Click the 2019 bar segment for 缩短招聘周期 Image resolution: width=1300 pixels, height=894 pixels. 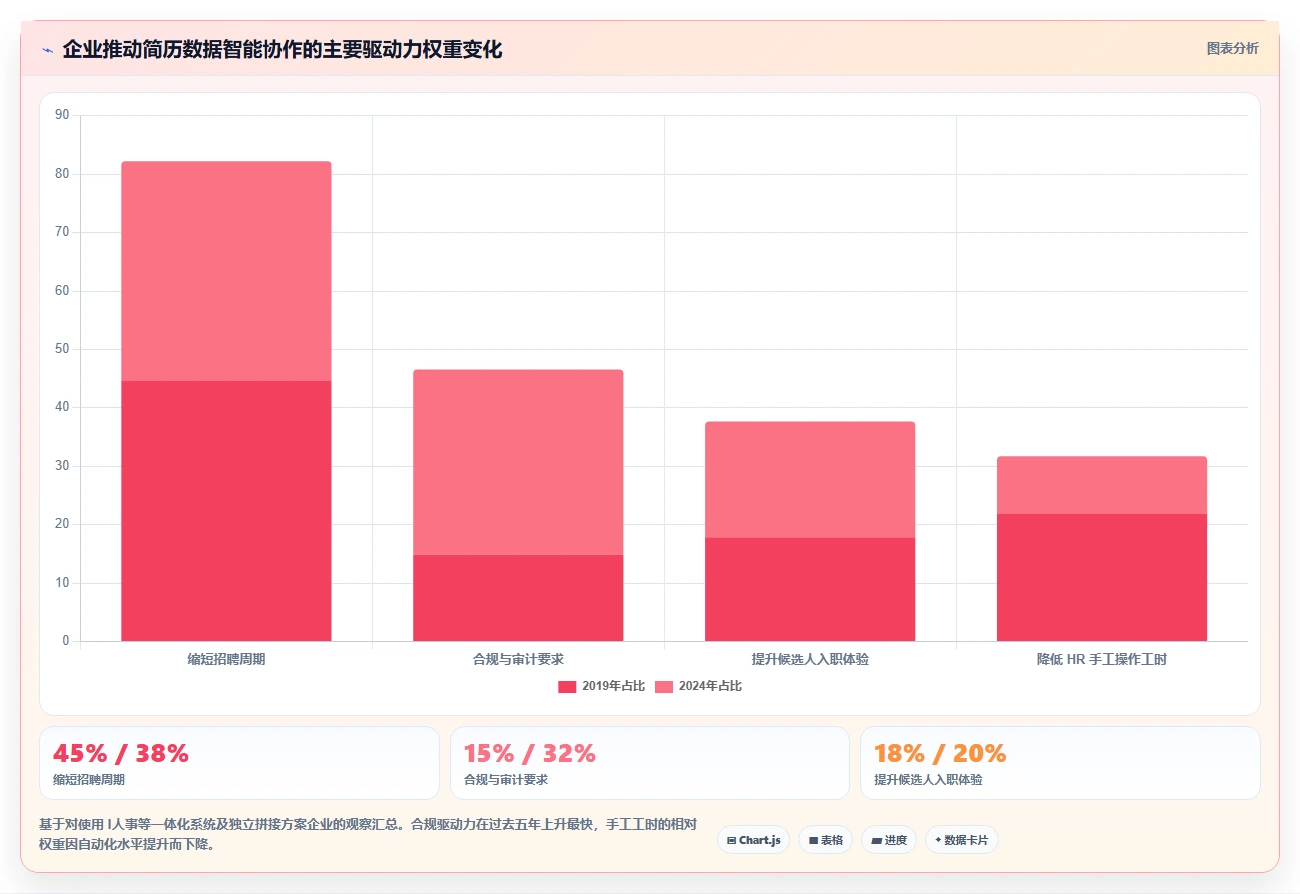(x=226, y=511)
